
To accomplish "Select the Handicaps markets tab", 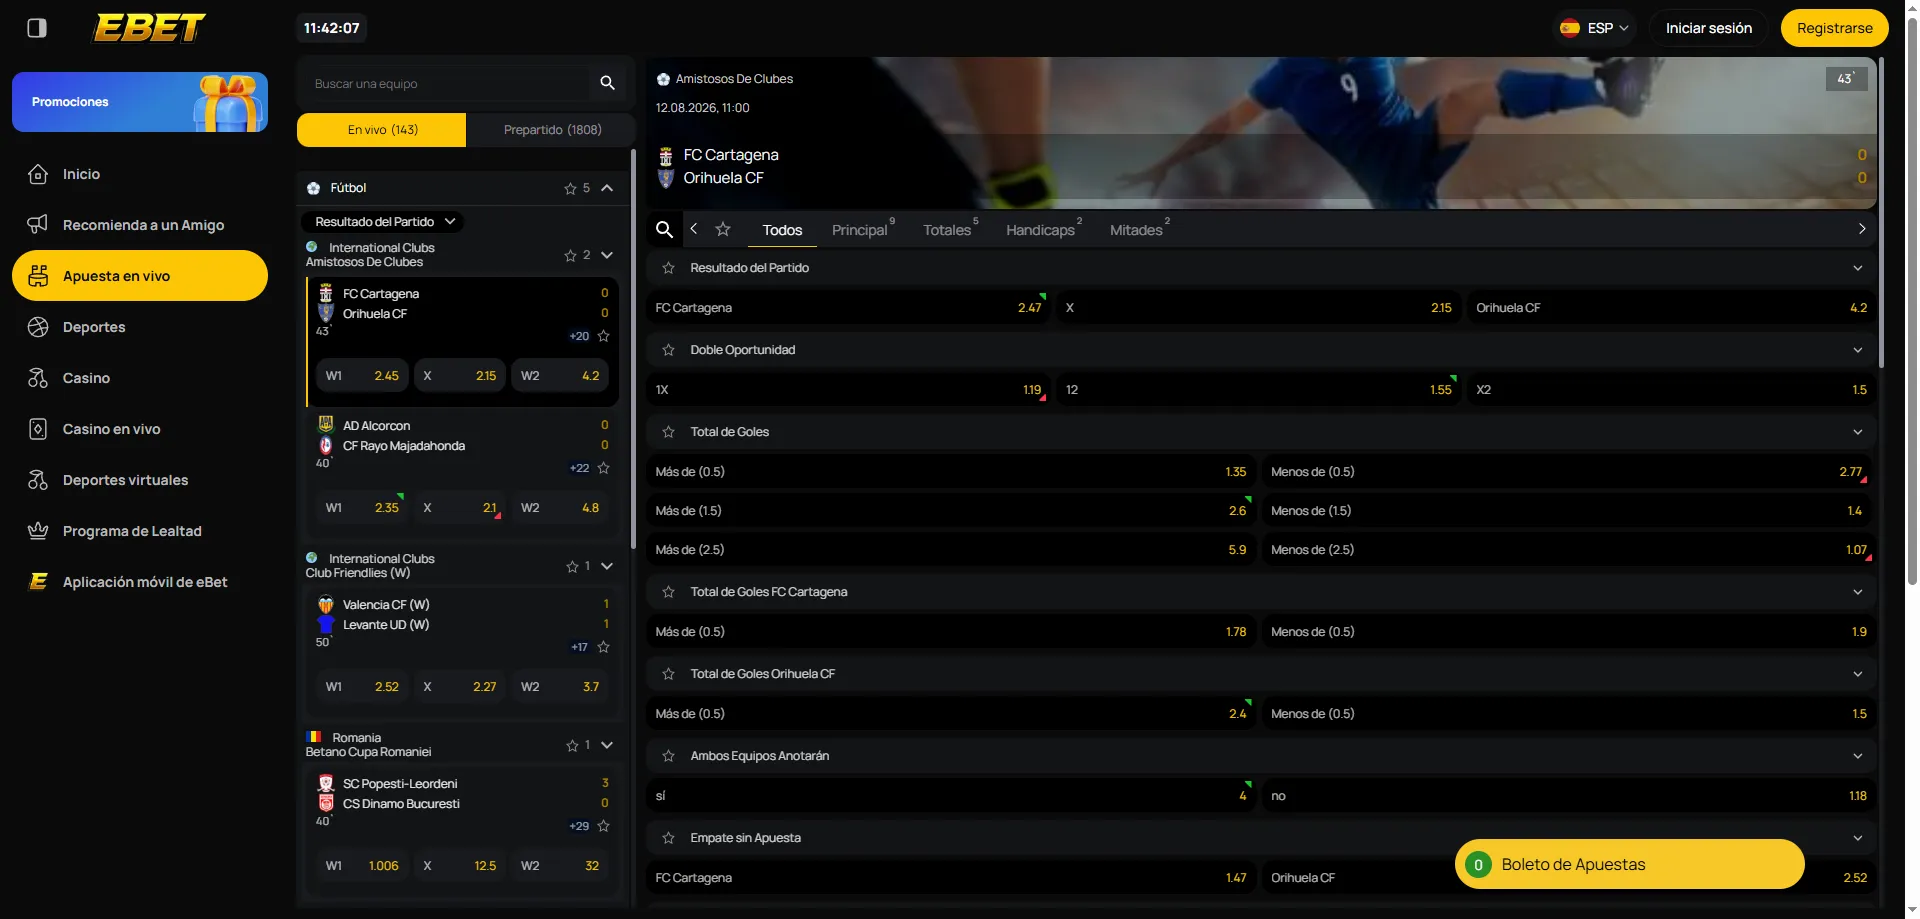I will (x=1043, y=230).
